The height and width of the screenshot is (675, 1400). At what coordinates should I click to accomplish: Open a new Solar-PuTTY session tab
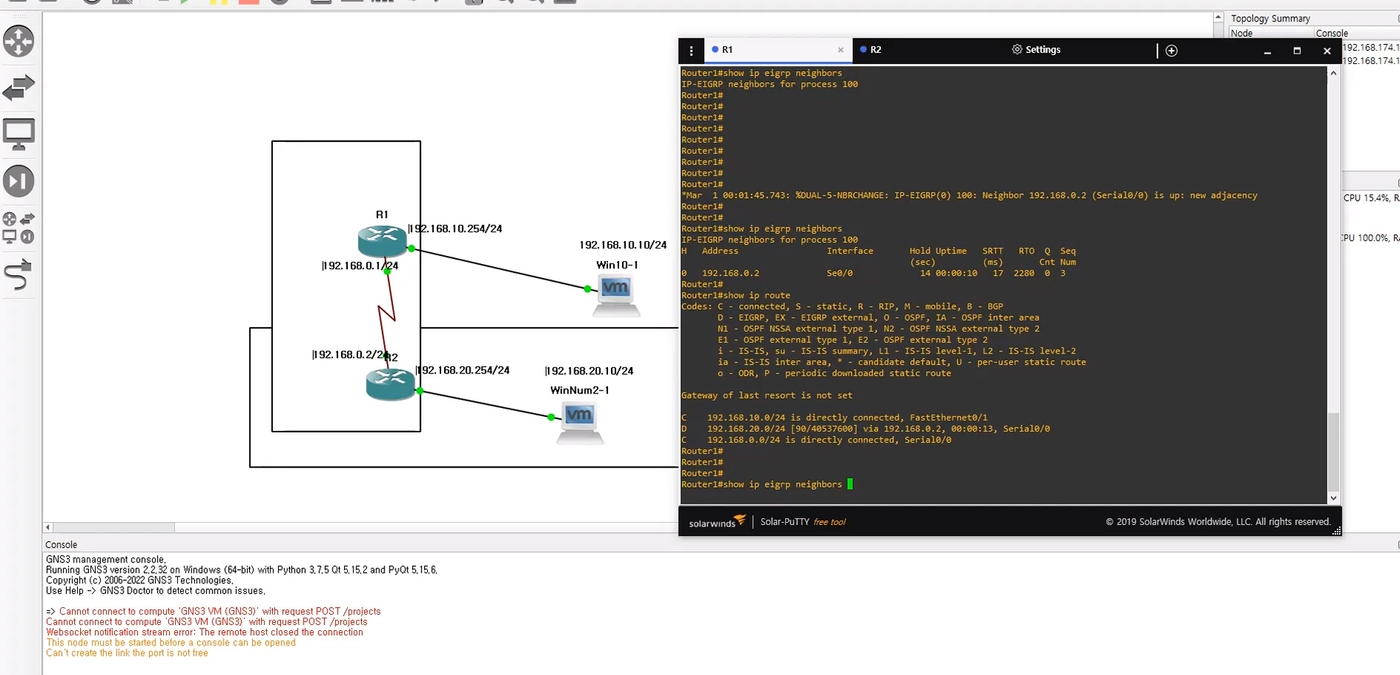pyautogui.click(x=1171, y=50)
